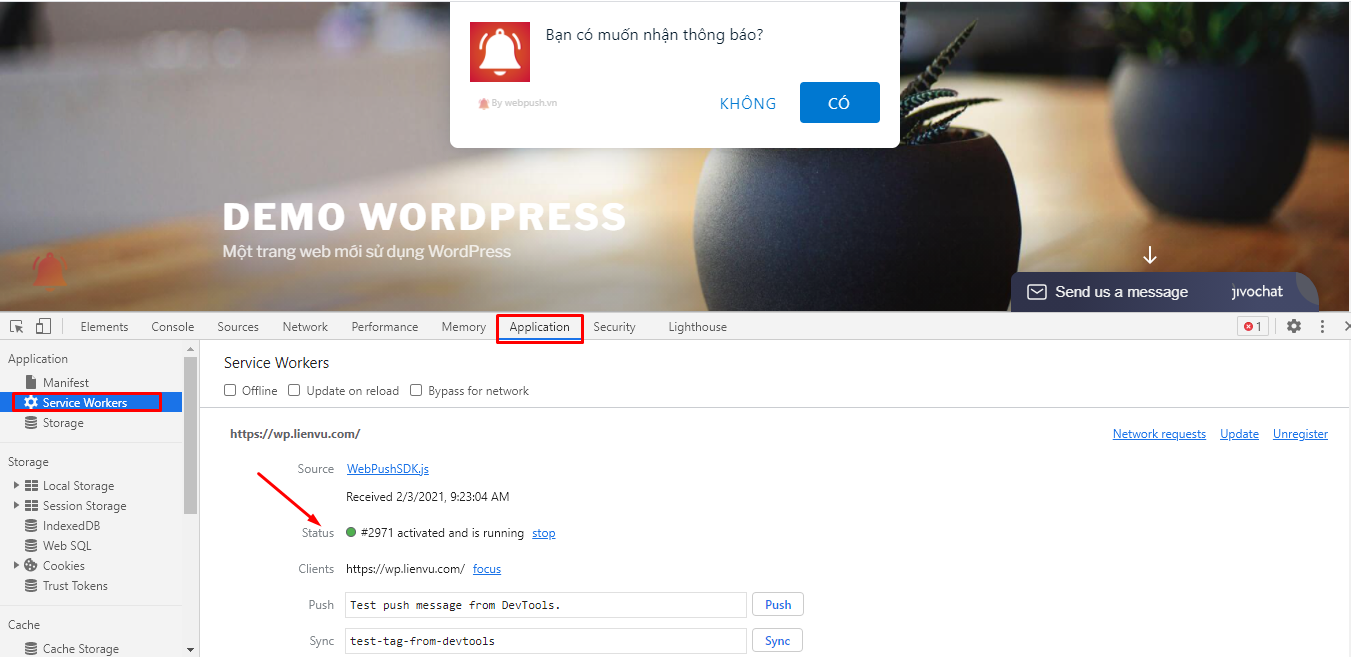This screenshot has height=657, width=1351.
Task: Click the bold 'https://wp.lienvu.com/' origin heading
Action: click(295, 434)
